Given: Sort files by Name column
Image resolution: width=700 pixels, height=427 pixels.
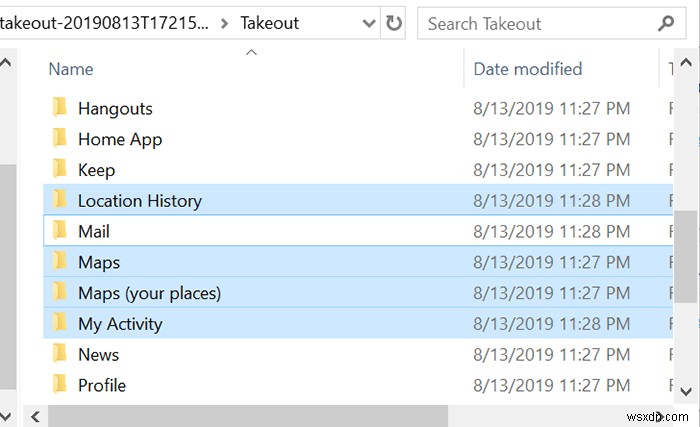Looking at the screenshot, I should coord(71,69).
